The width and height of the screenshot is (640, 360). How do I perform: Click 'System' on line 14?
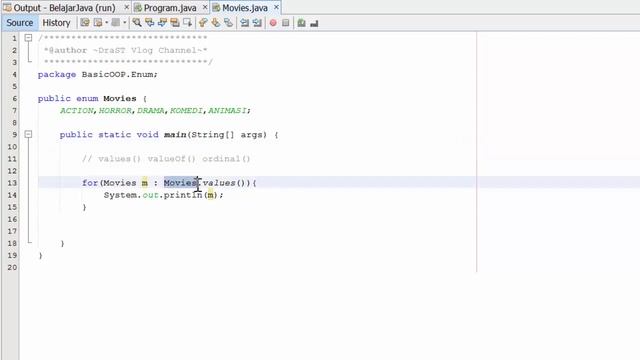pos(120,195)
